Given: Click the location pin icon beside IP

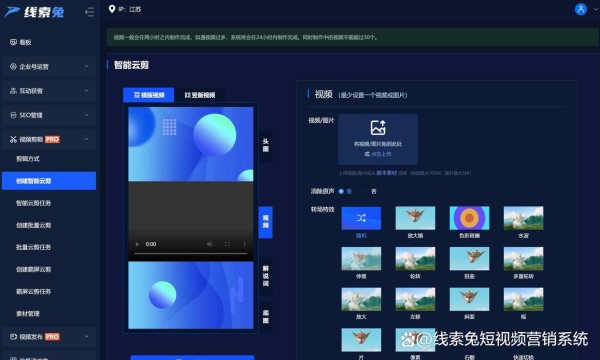Looking at the screenshot, I should click(x=112, y=9).
